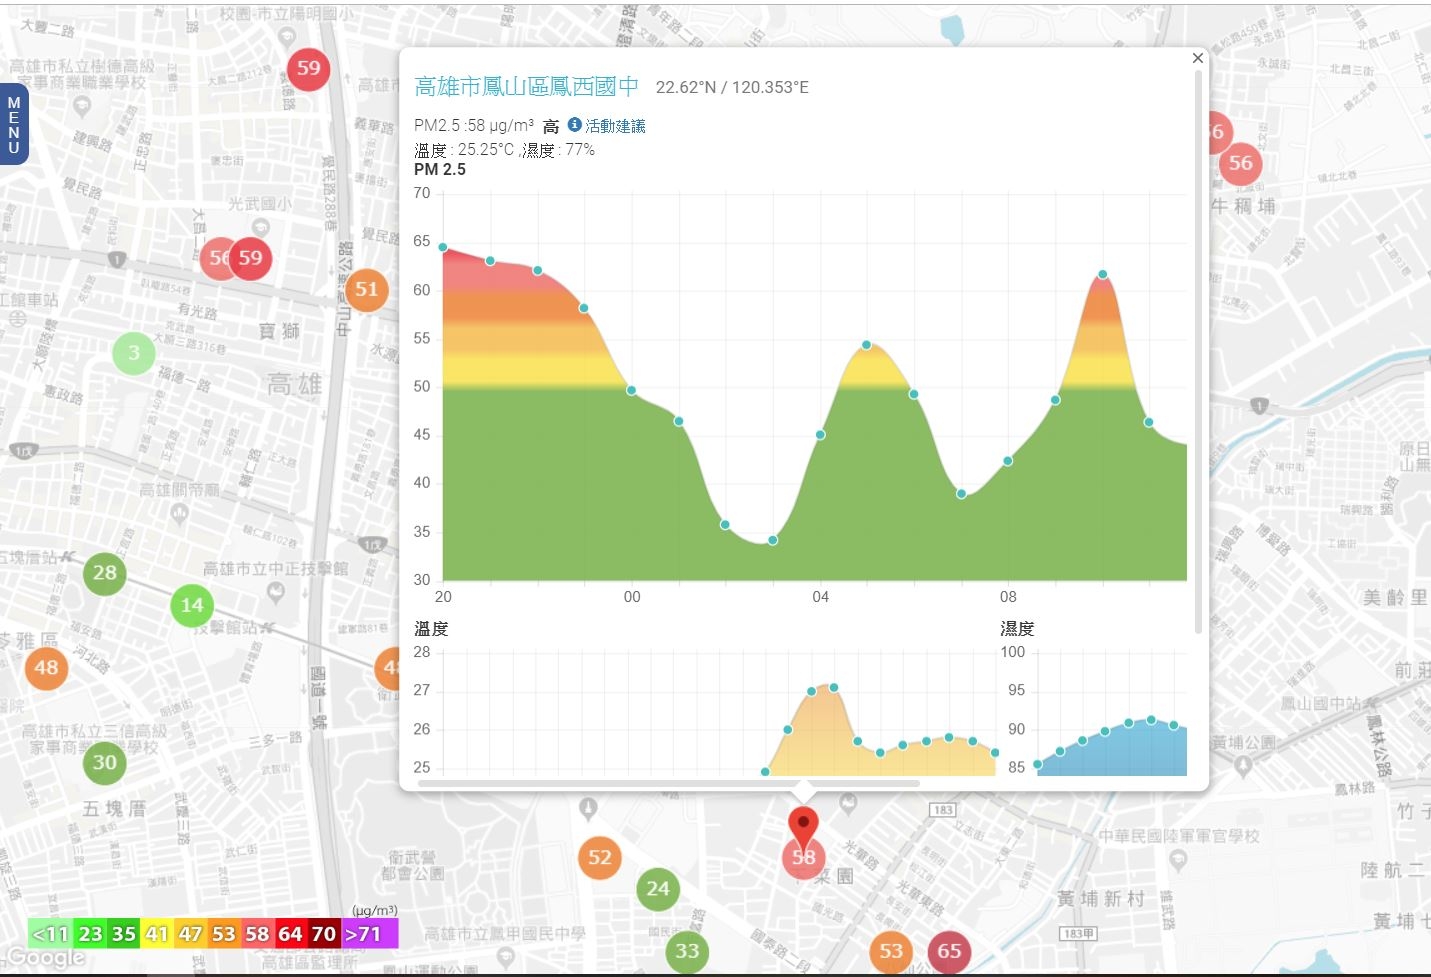Viewport: 1431px width, 977px height.
Task: Click the PM2.5 :58 μg/m³ reading
Action: pos(474,126)
